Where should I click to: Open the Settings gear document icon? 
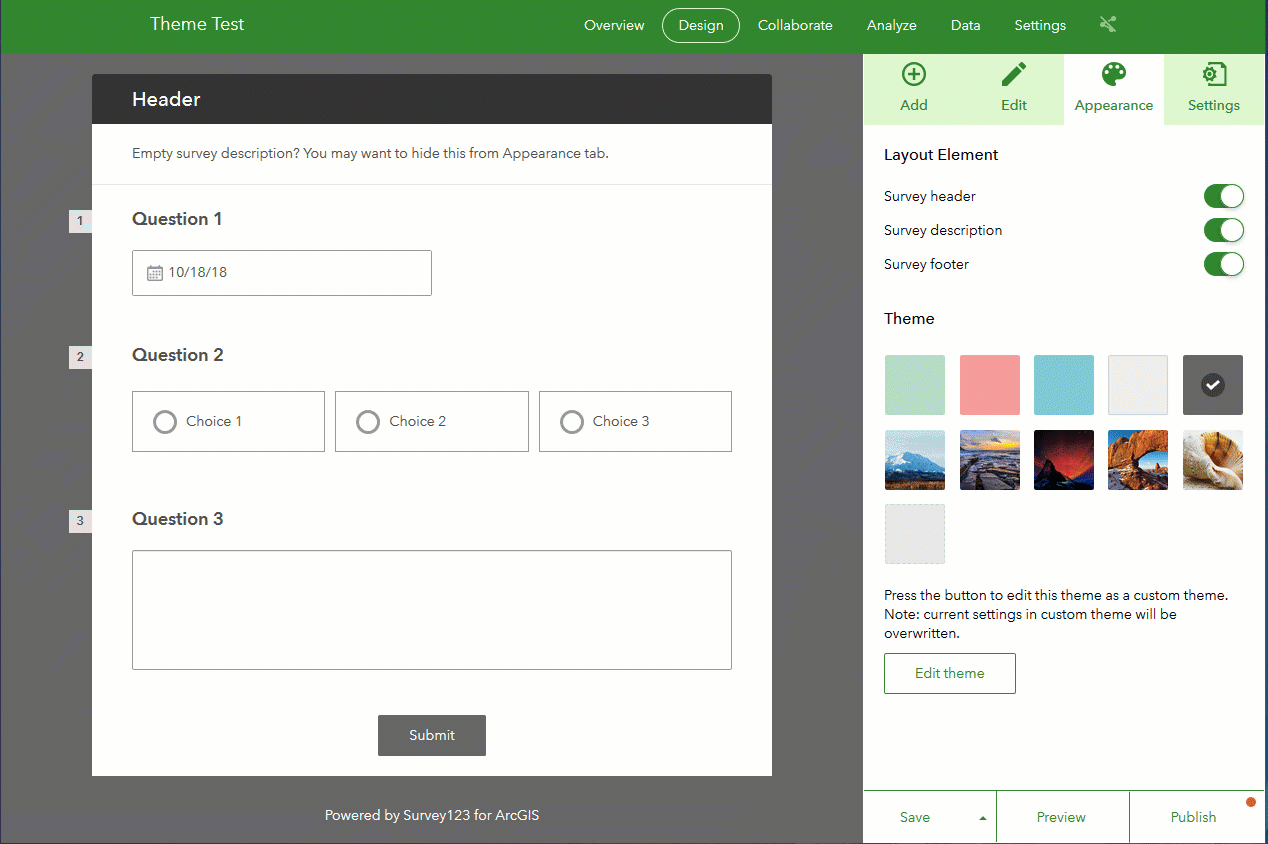click(x=1213, y=74)
